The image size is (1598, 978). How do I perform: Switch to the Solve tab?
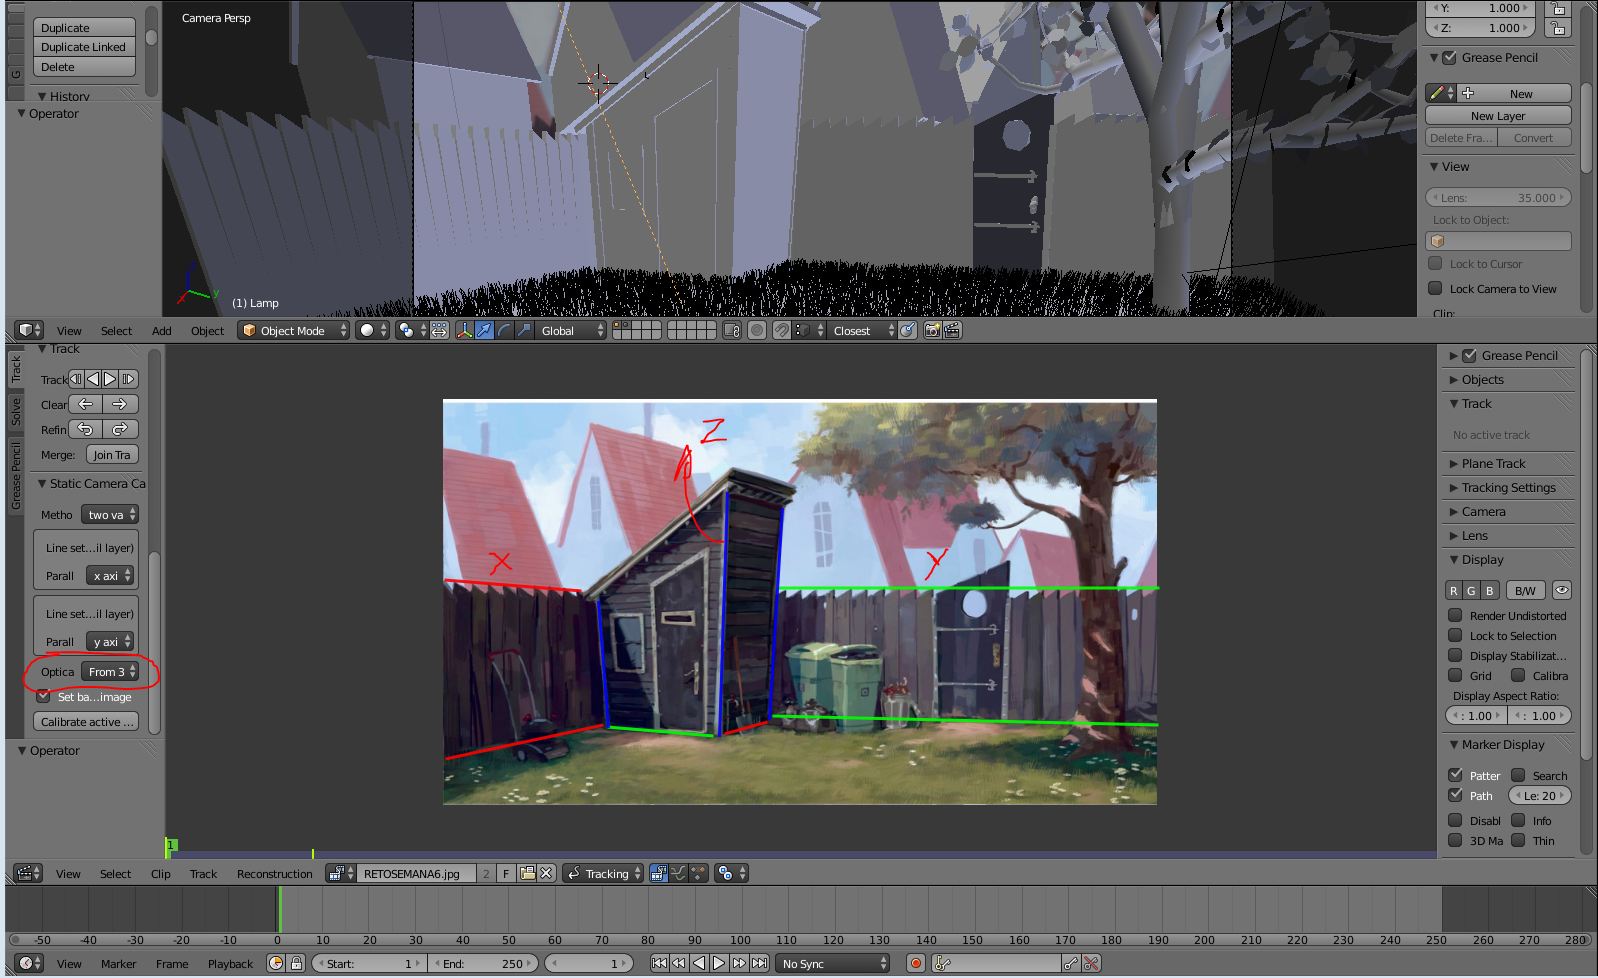point(16,411)
